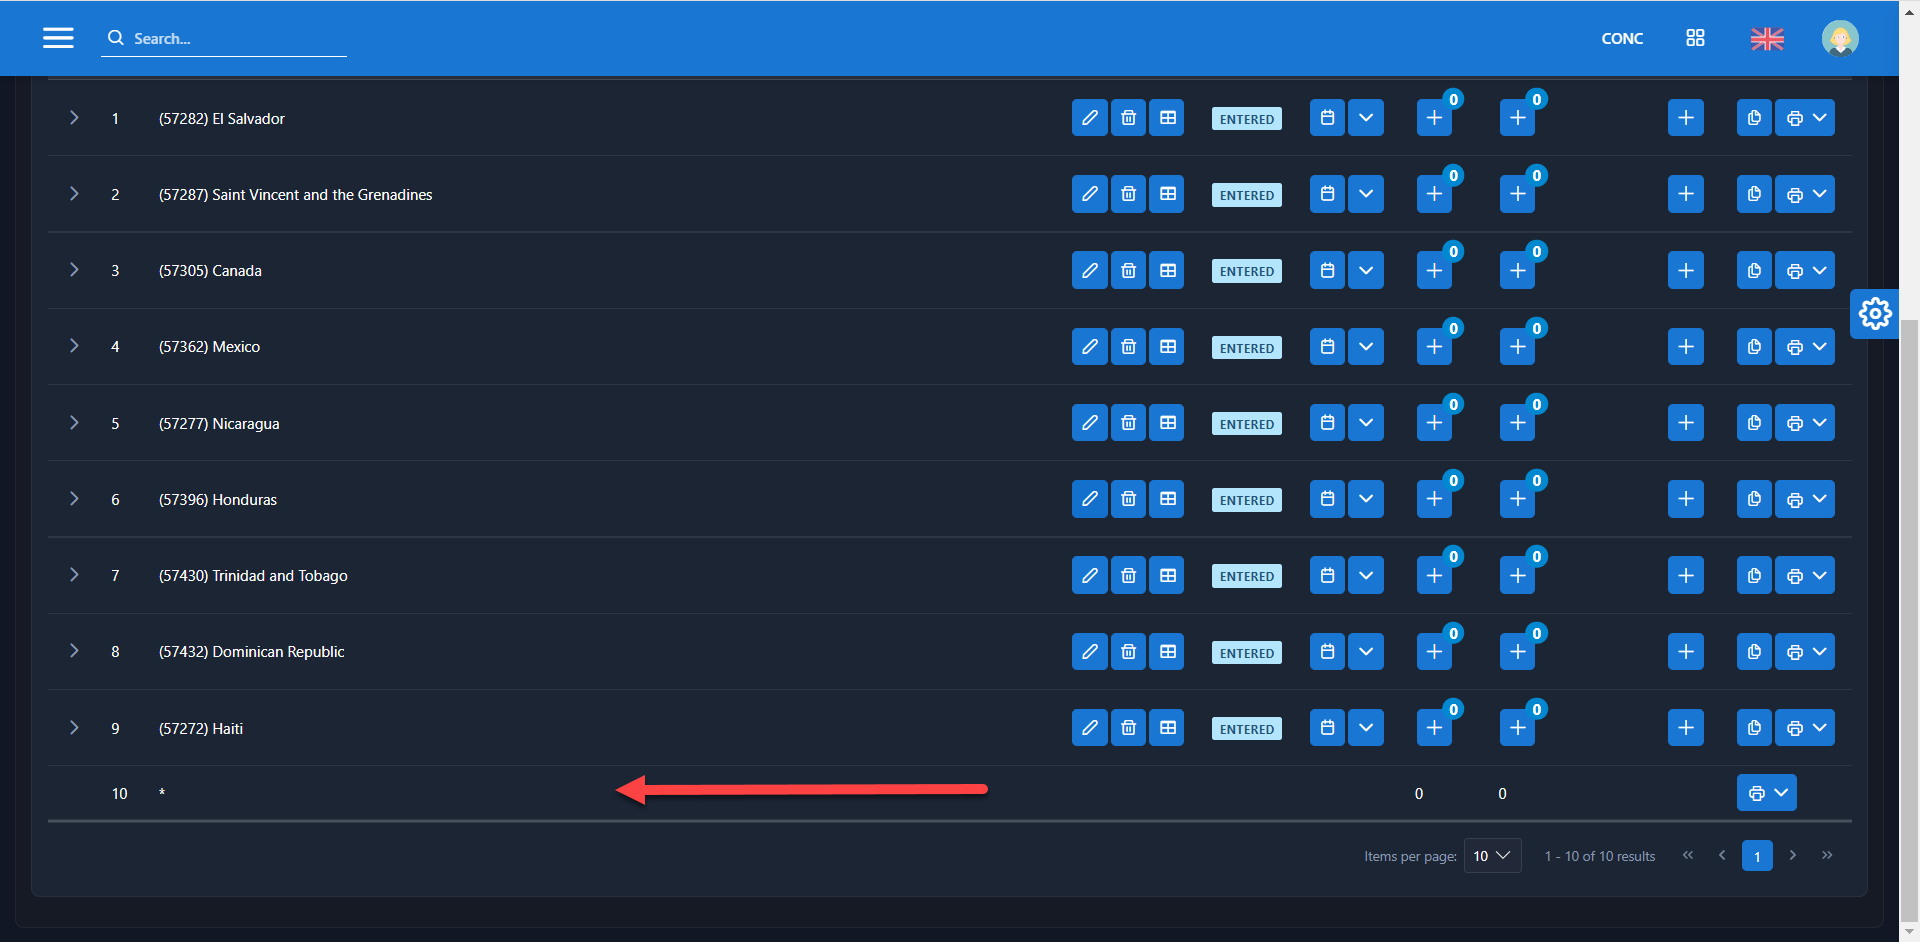Click the copy icon for Honduras row

point(1754,499)
